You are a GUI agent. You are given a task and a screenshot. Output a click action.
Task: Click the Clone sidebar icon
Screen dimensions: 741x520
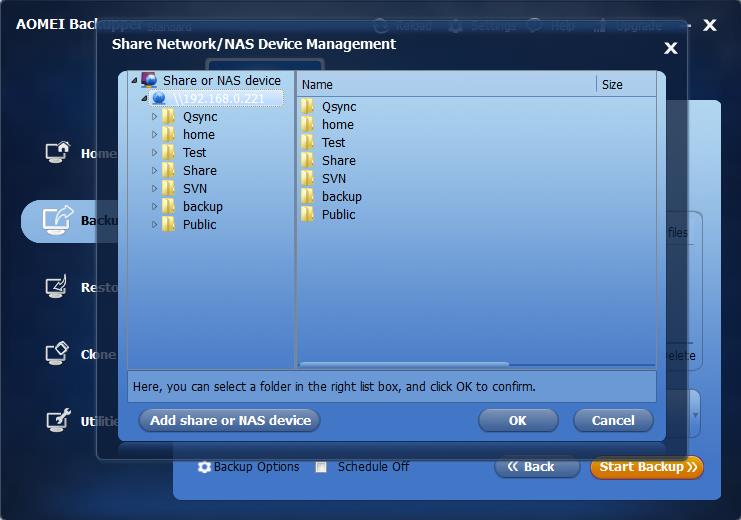pyautogui.click(x=57, y=353)
